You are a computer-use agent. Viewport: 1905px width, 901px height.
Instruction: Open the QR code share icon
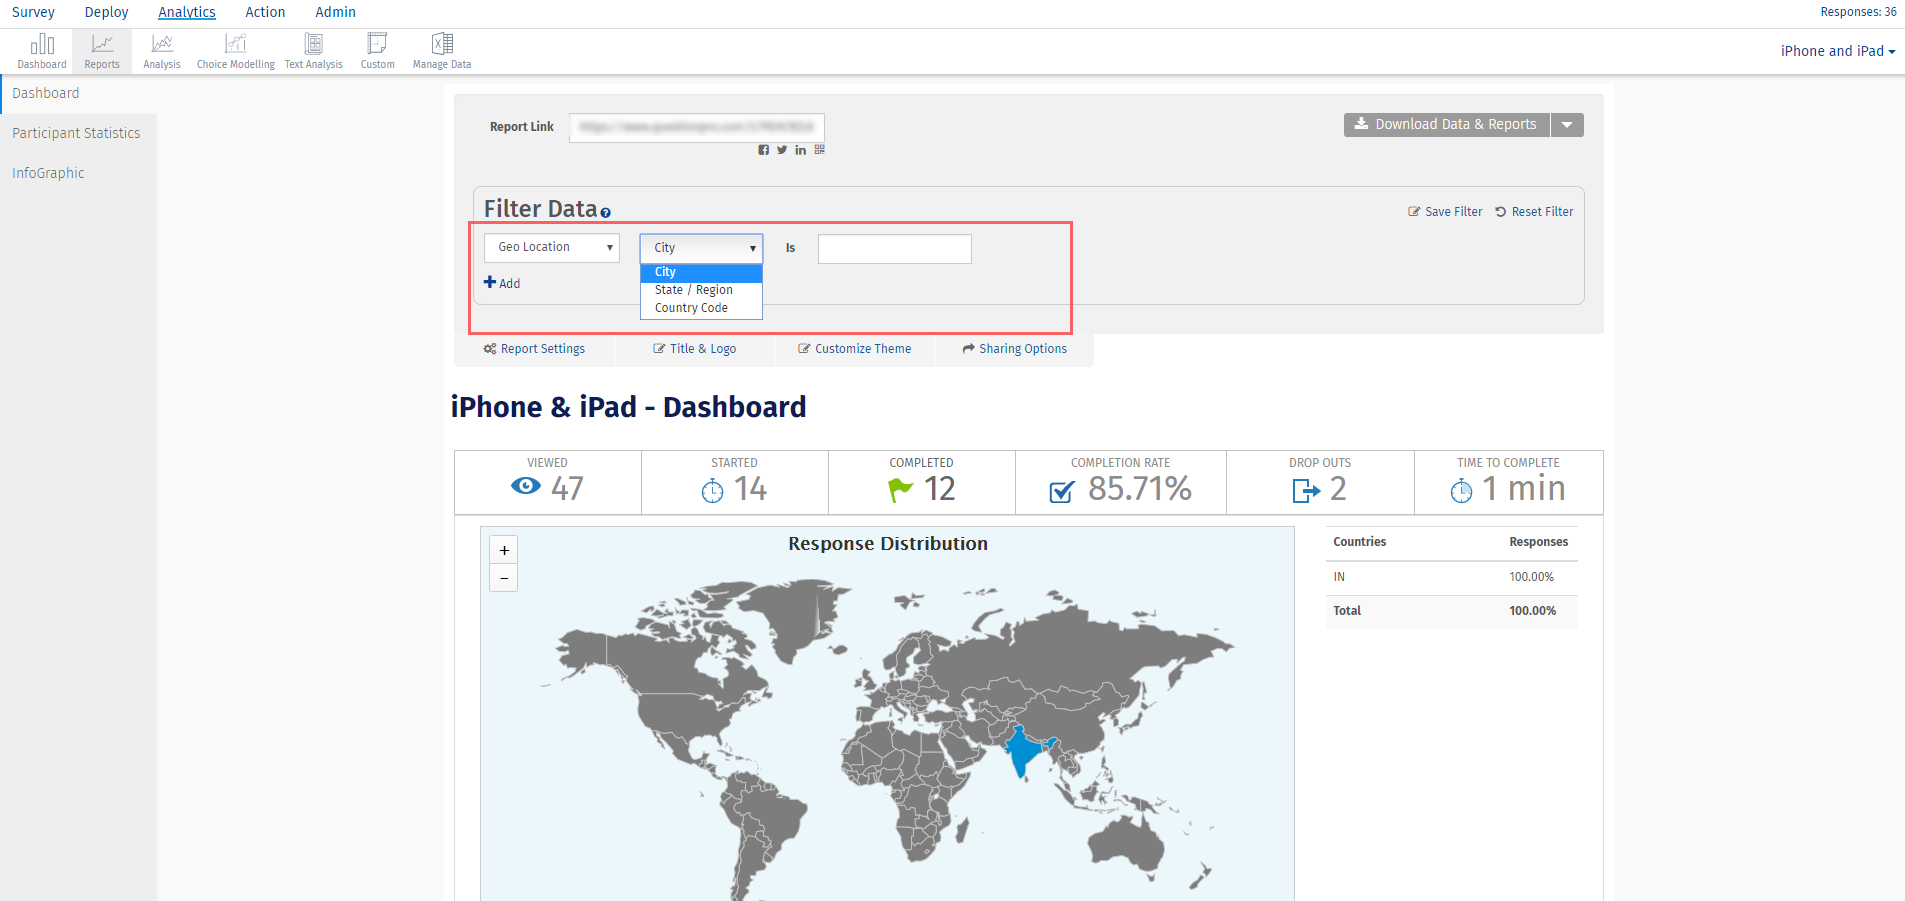pos(819,149)
